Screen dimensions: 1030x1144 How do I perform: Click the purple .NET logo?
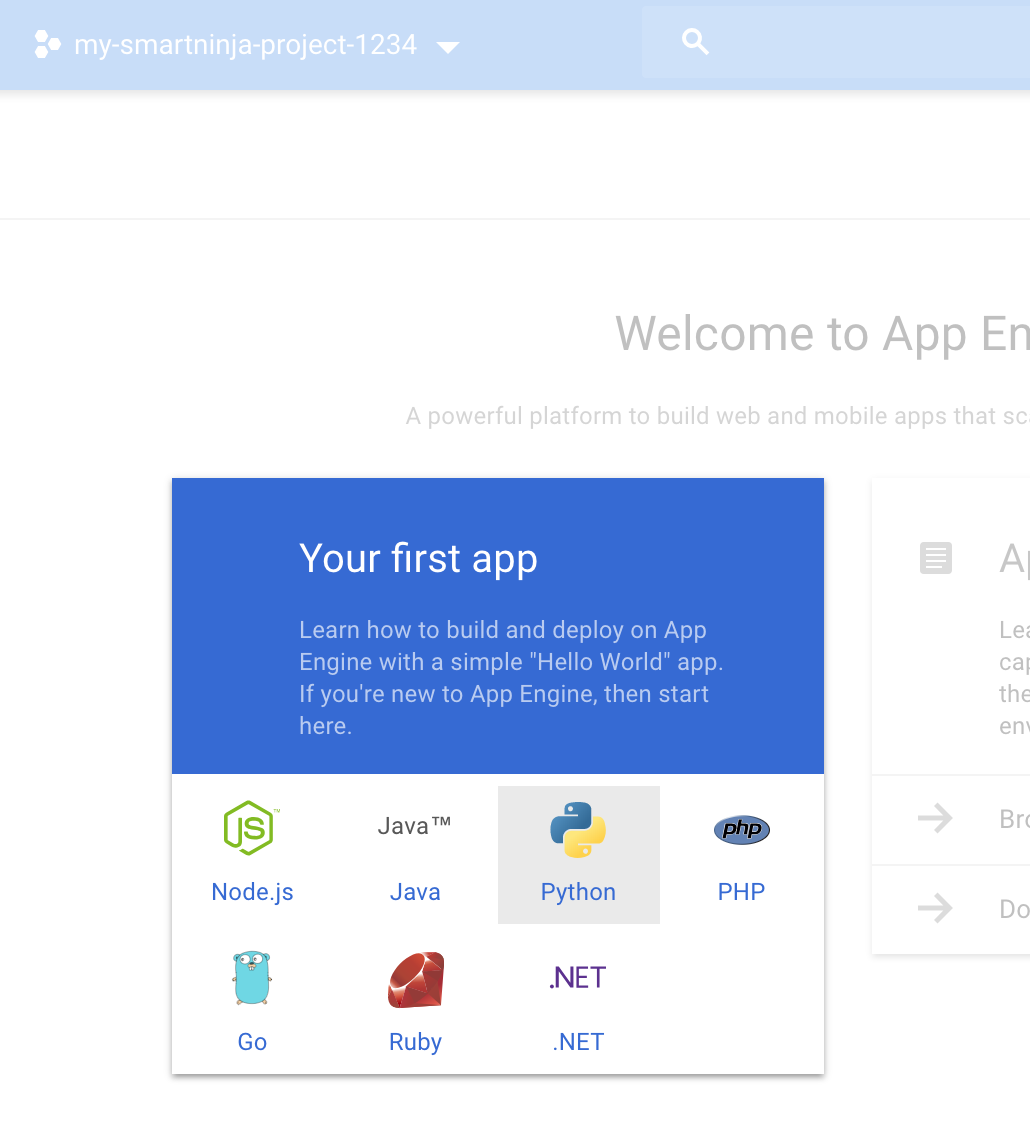(x=578, y=978)
